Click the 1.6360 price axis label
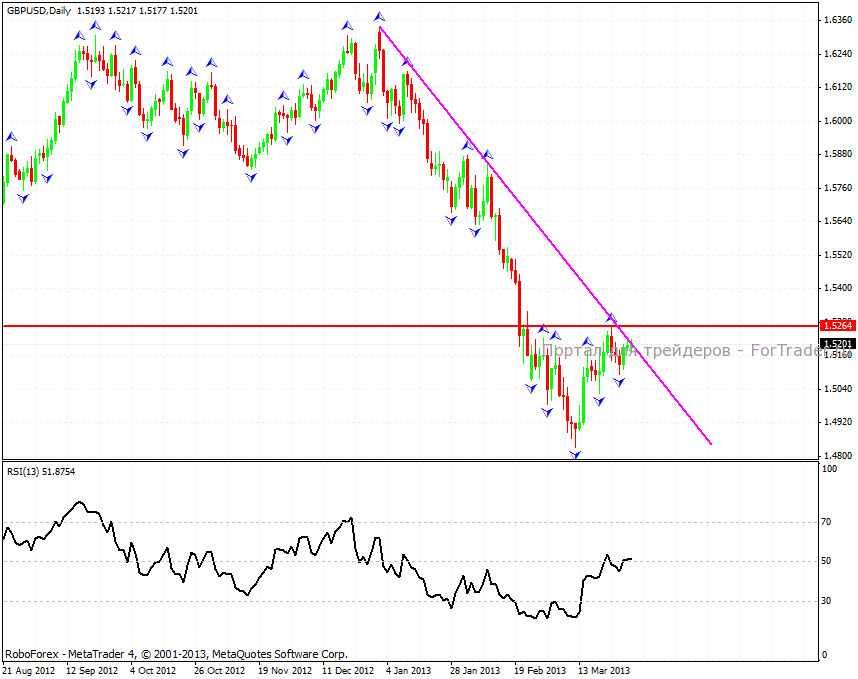Screen dimensions: 858x679 pyautogui.click(x=836, y=20)
